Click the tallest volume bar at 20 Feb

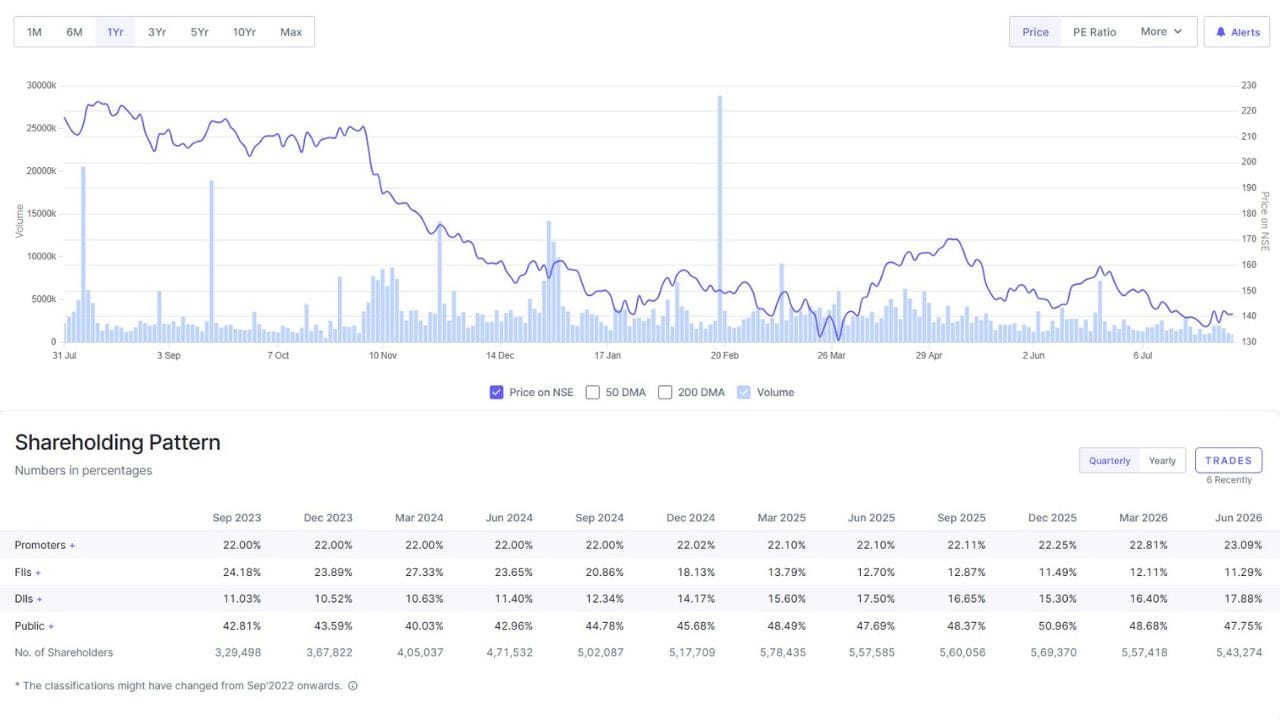pos(720,219)
